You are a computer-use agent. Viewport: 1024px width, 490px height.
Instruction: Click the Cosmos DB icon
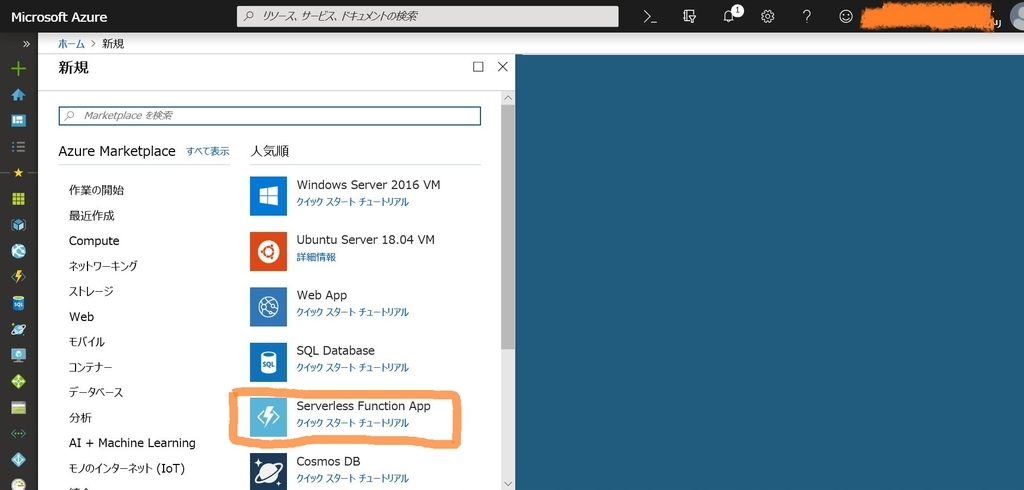click(268, 471)
